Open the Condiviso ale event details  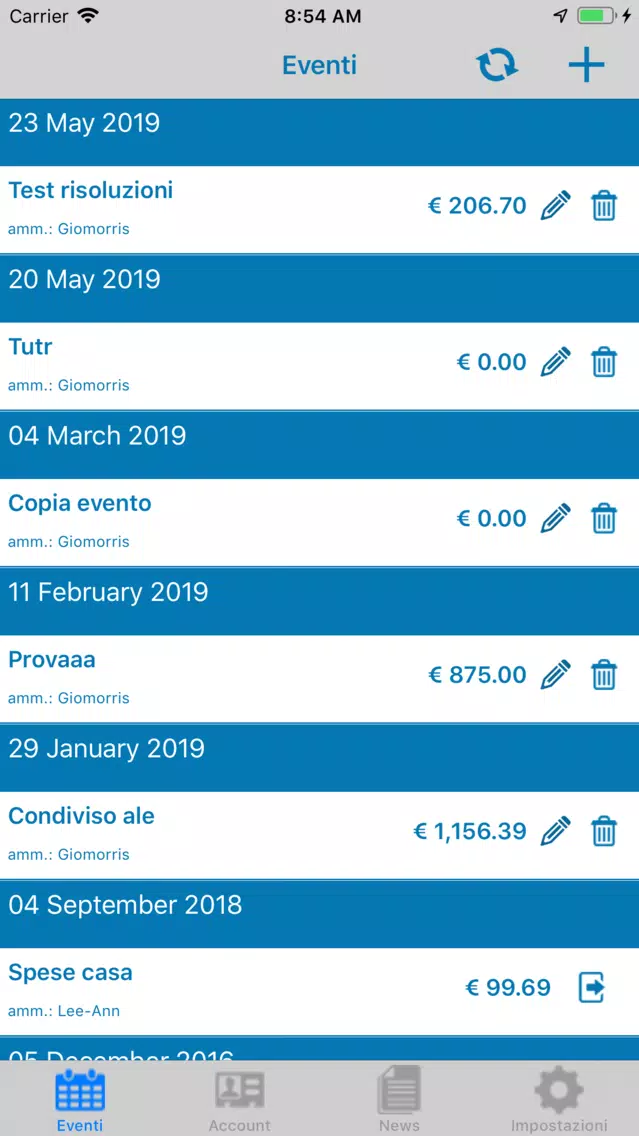[320, 835]
